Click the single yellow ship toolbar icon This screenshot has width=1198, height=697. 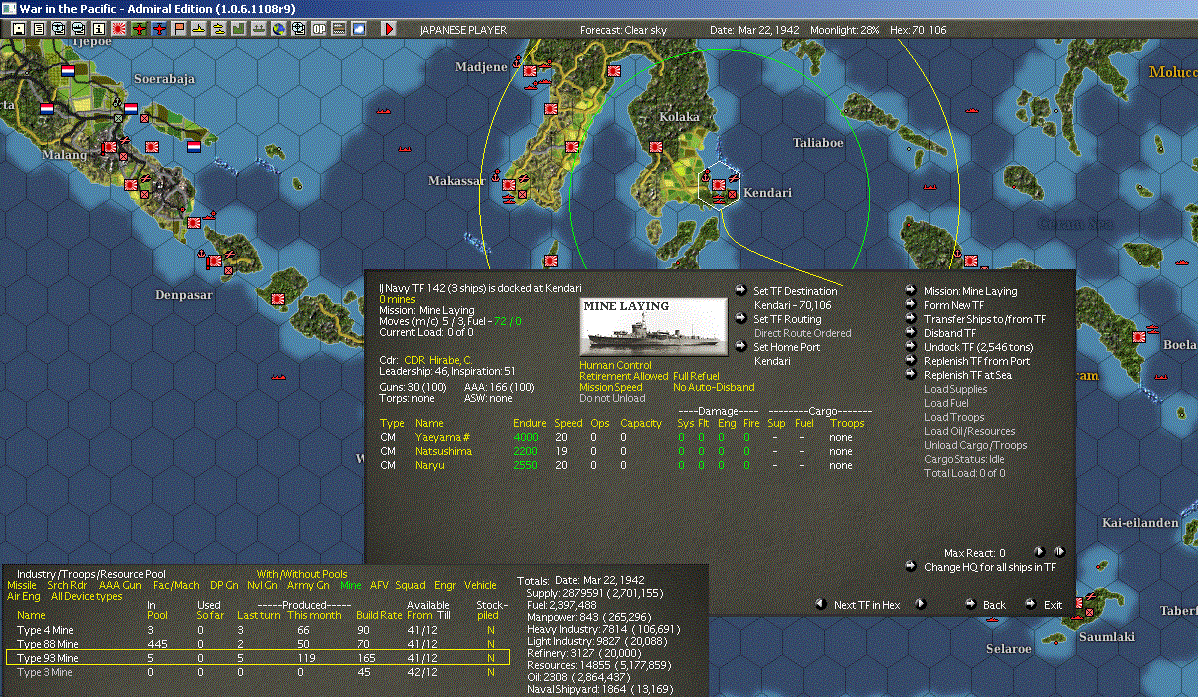click(199, 29)
